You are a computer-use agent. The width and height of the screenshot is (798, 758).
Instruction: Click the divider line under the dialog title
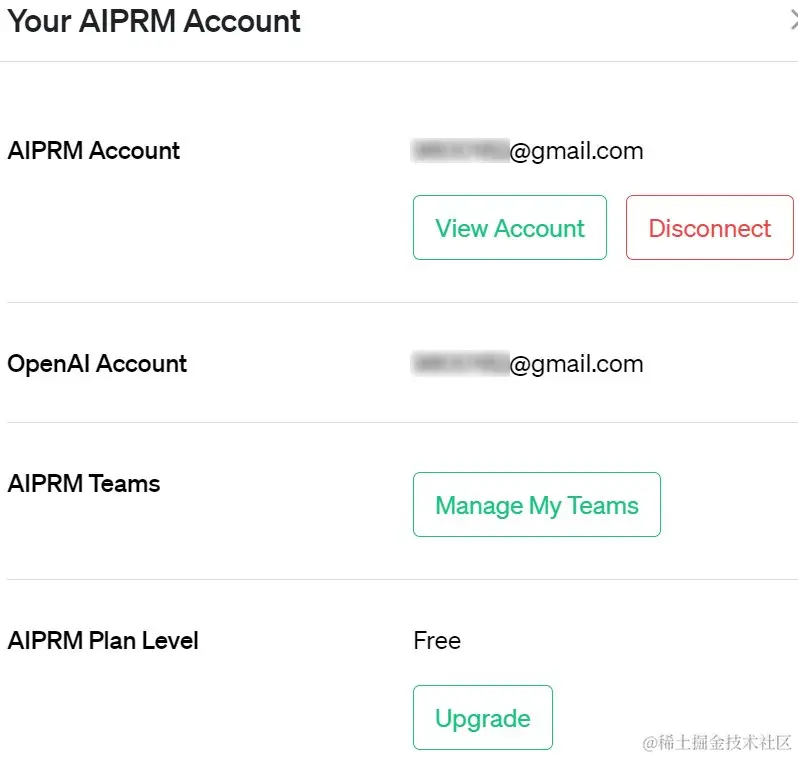399,62
